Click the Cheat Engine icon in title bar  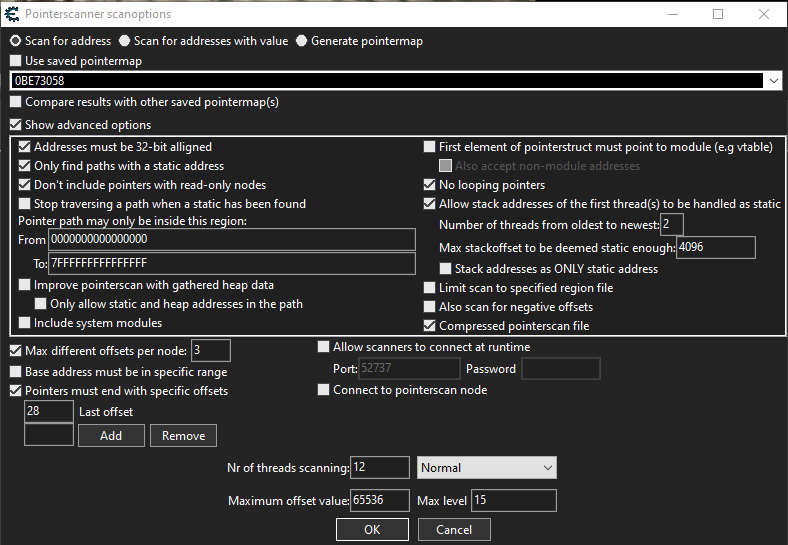click(x=13, y=14)
